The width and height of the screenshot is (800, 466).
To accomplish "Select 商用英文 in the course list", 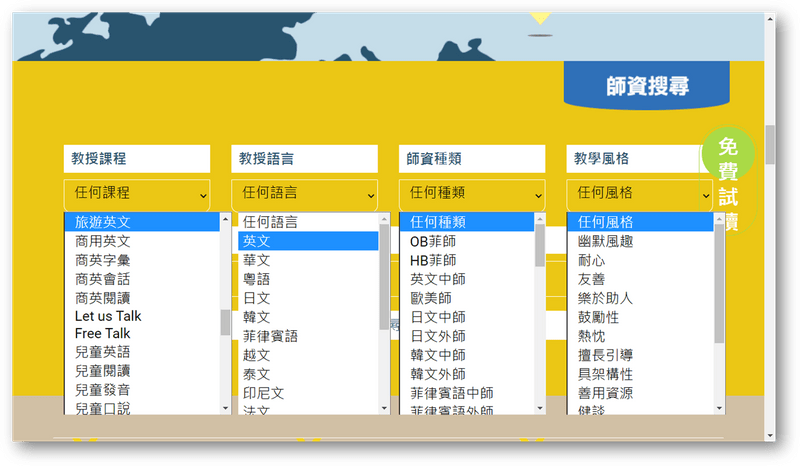I will pyautogui.click(x=103, y=241).
